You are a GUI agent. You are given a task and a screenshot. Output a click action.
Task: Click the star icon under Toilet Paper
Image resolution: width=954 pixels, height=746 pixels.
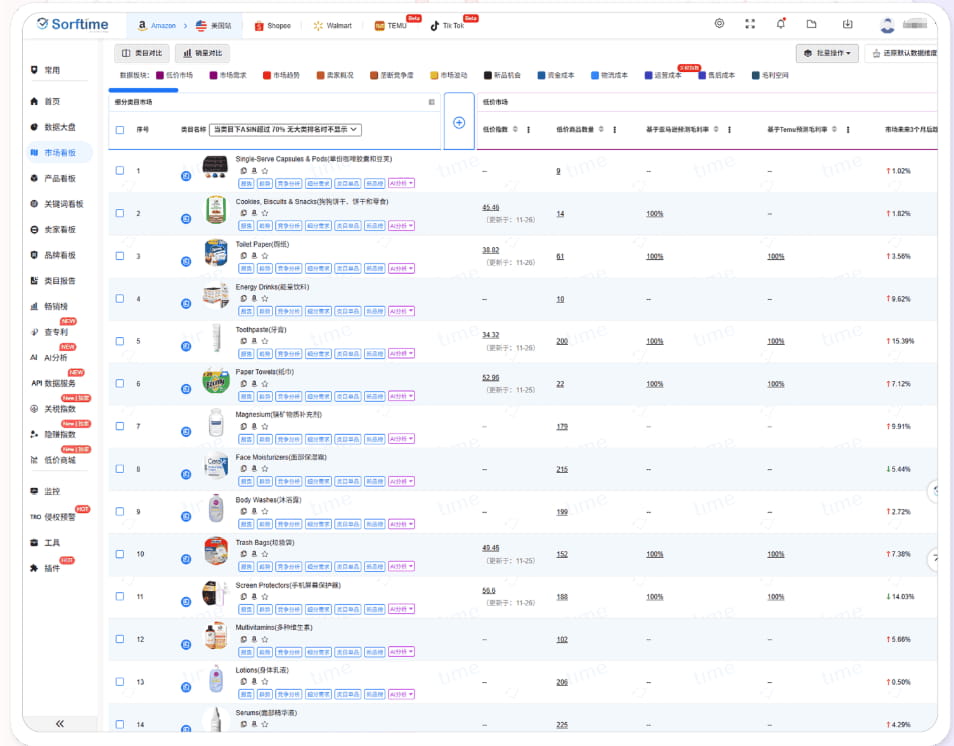265,256
